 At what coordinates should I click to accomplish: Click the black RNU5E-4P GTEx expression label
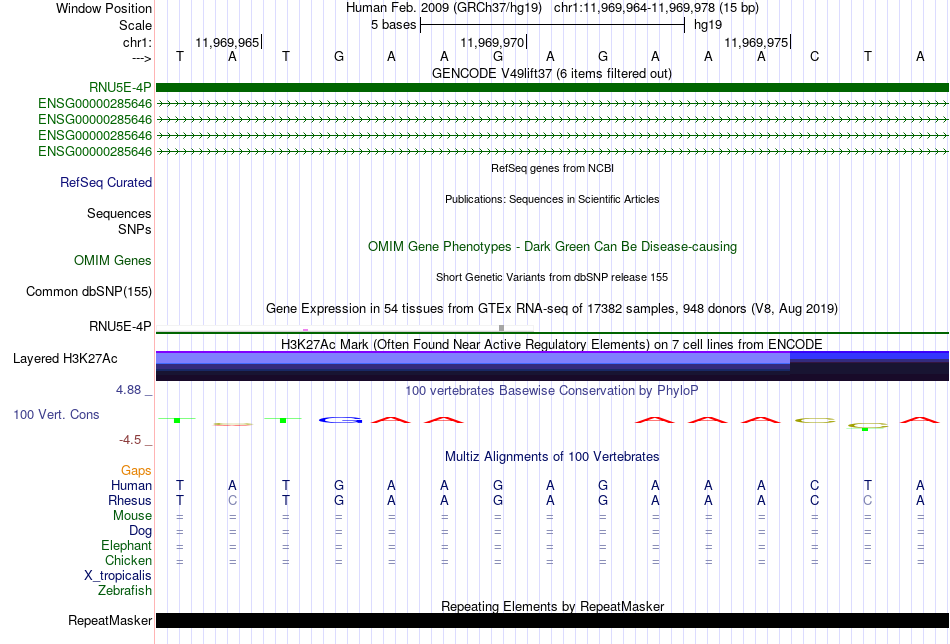coord(120,327)
